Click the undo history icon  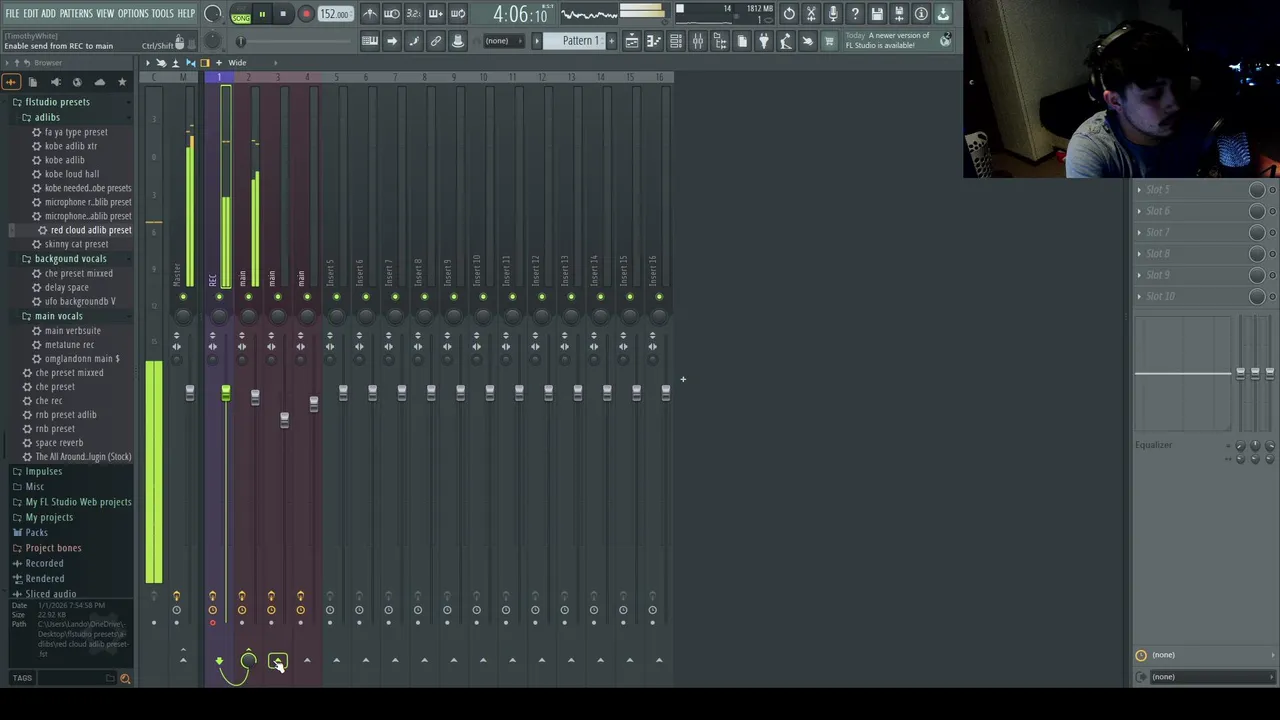point(789,14)
